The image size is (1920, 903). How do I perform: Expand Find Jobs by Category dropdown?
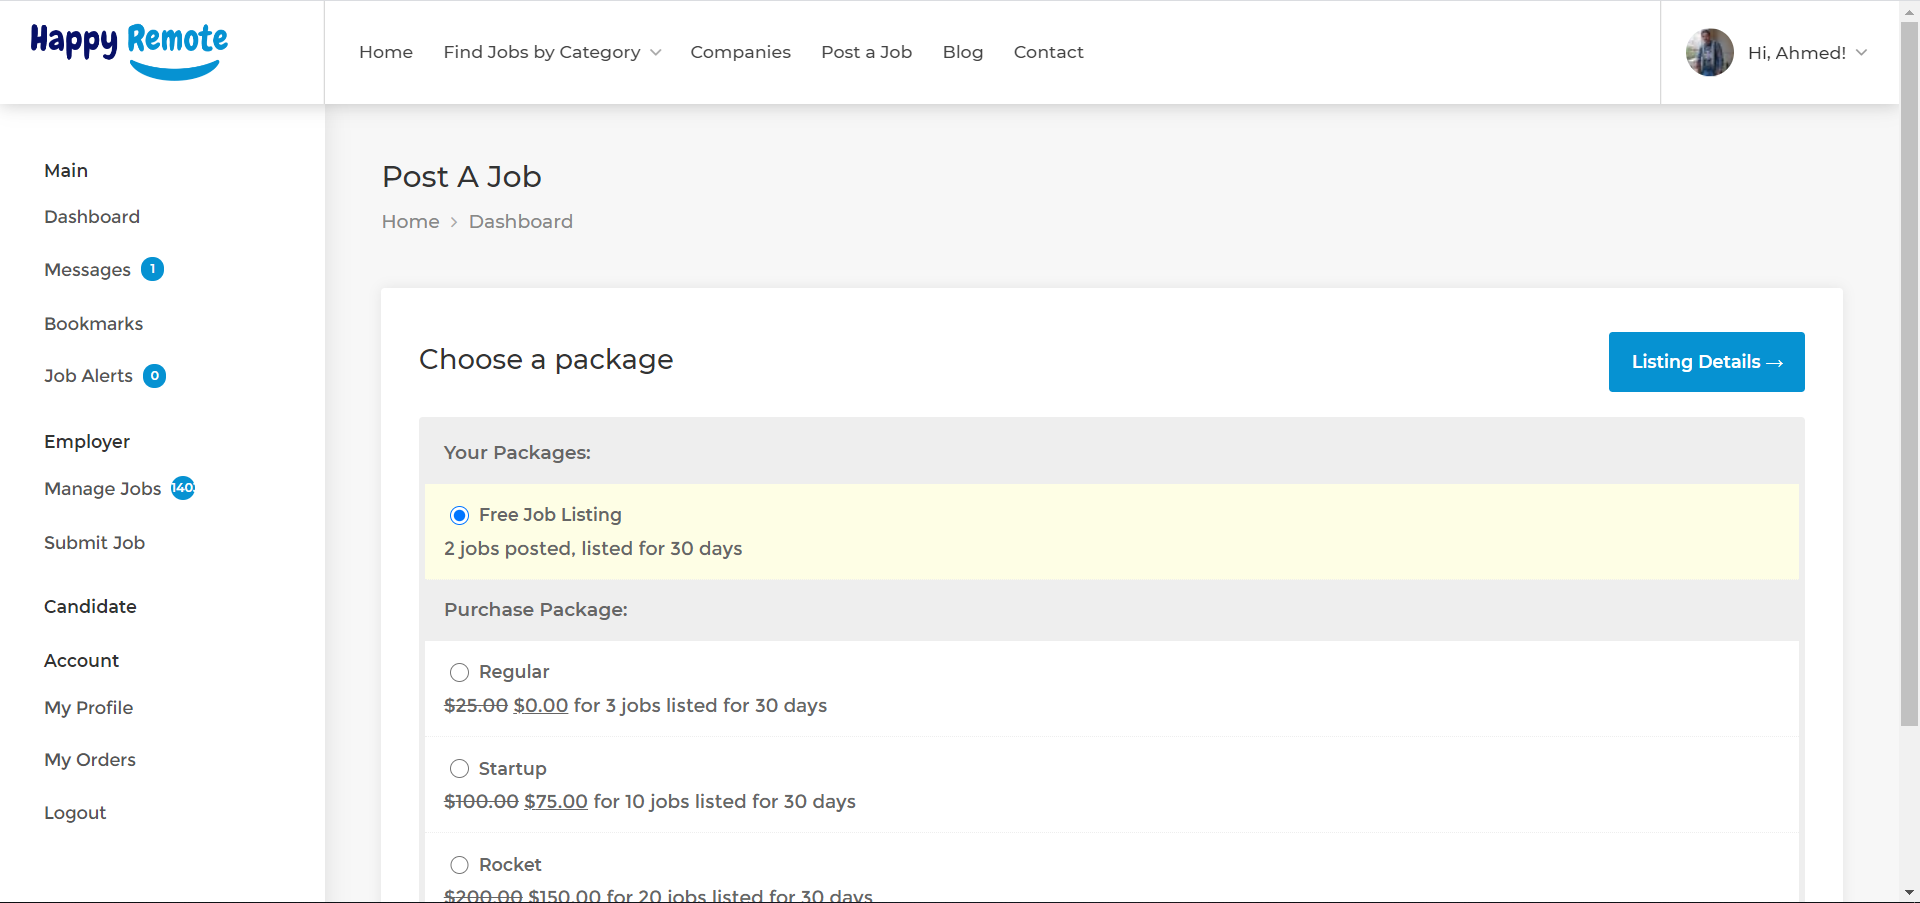[551, 52]
